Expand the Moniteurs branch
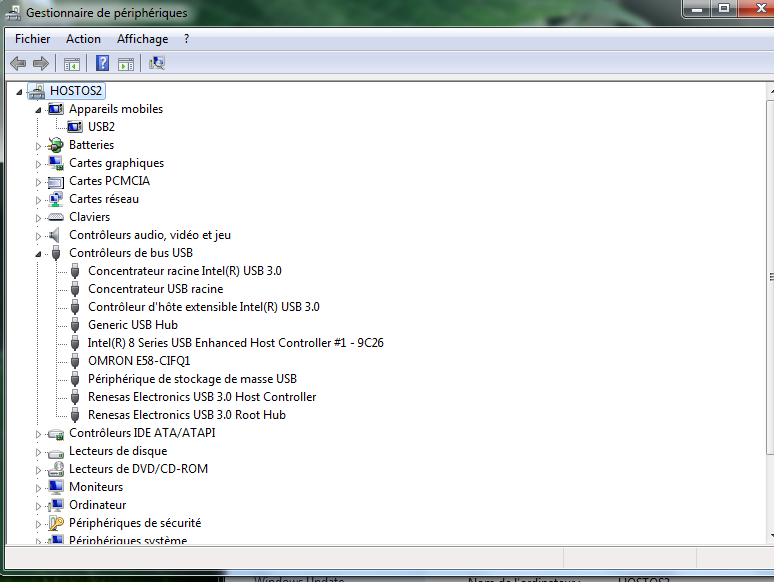The width and height of the screenshot is (774, 584). (x=38, y=488)
